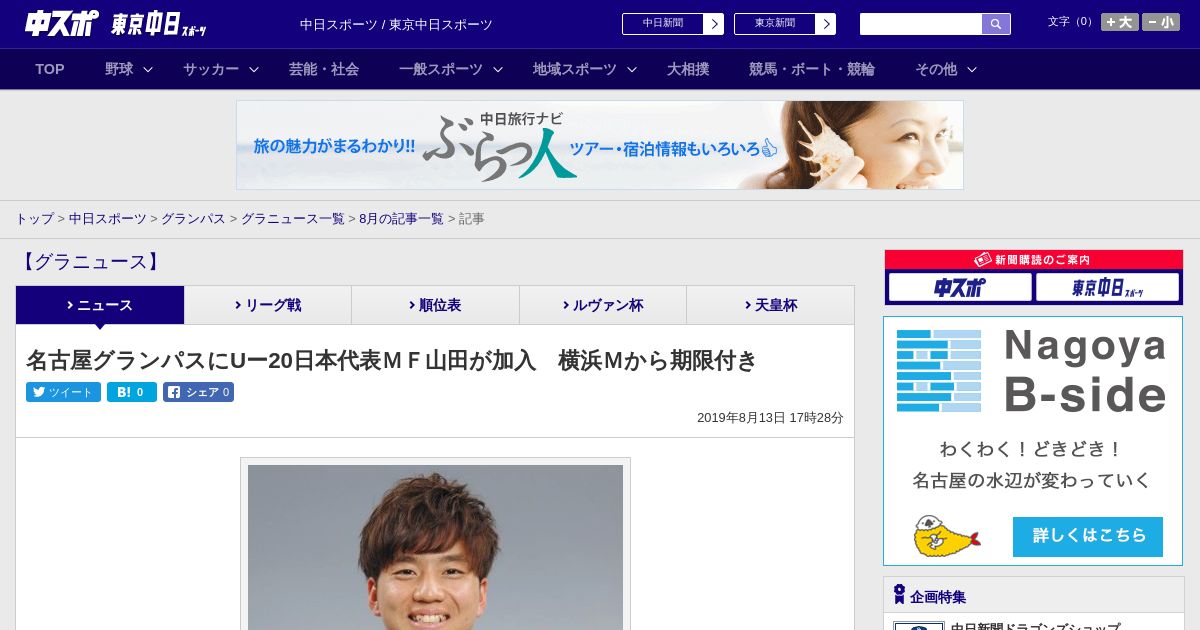Click the shrimp mascot in the ad
1200x630 pixels.
(x=946, y=536)
